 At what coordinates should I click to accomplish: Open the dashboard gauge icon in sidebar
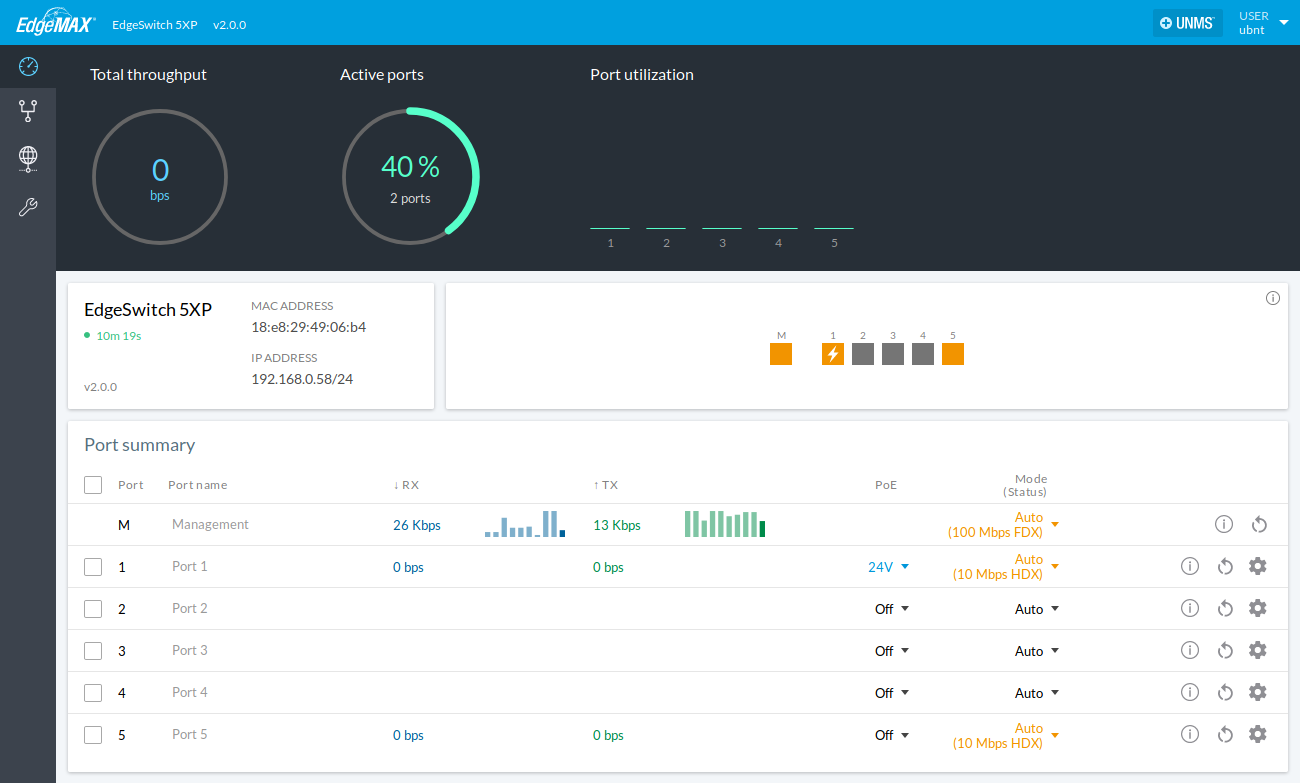pyautogui.click(x=28, y=67)
